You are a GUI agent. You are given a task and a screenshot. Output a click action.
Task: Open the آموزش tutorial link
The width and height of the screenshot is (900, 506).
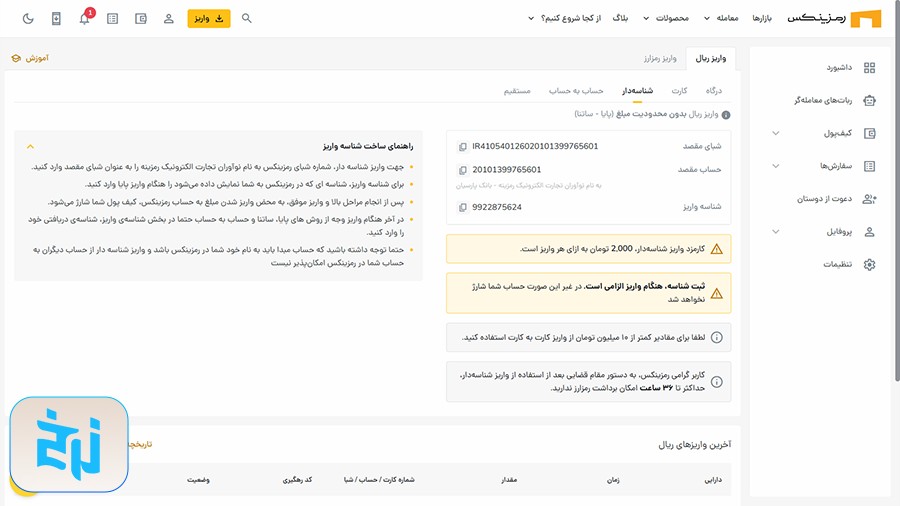[30, 58]
